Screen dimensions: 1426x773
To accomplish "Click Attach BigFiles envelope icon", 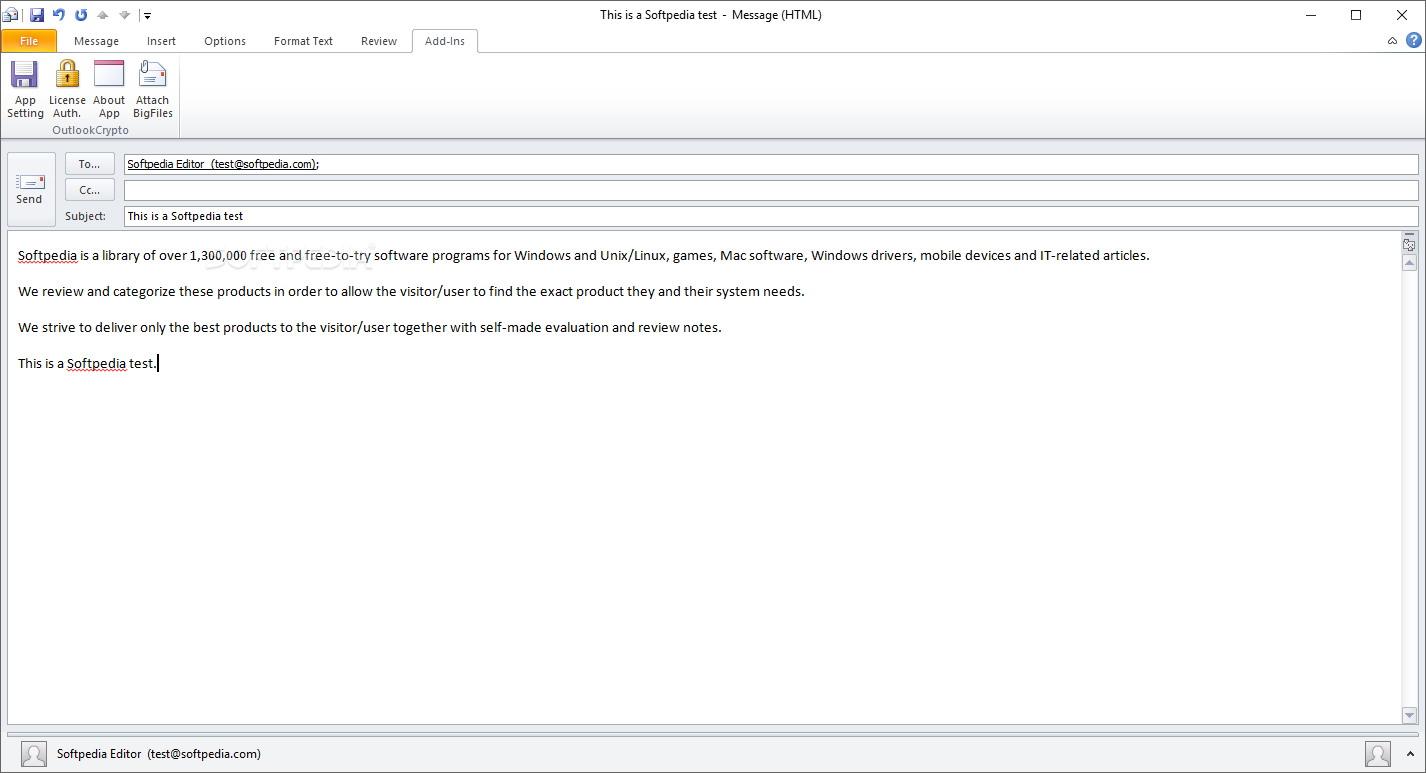I will point(152,74).
